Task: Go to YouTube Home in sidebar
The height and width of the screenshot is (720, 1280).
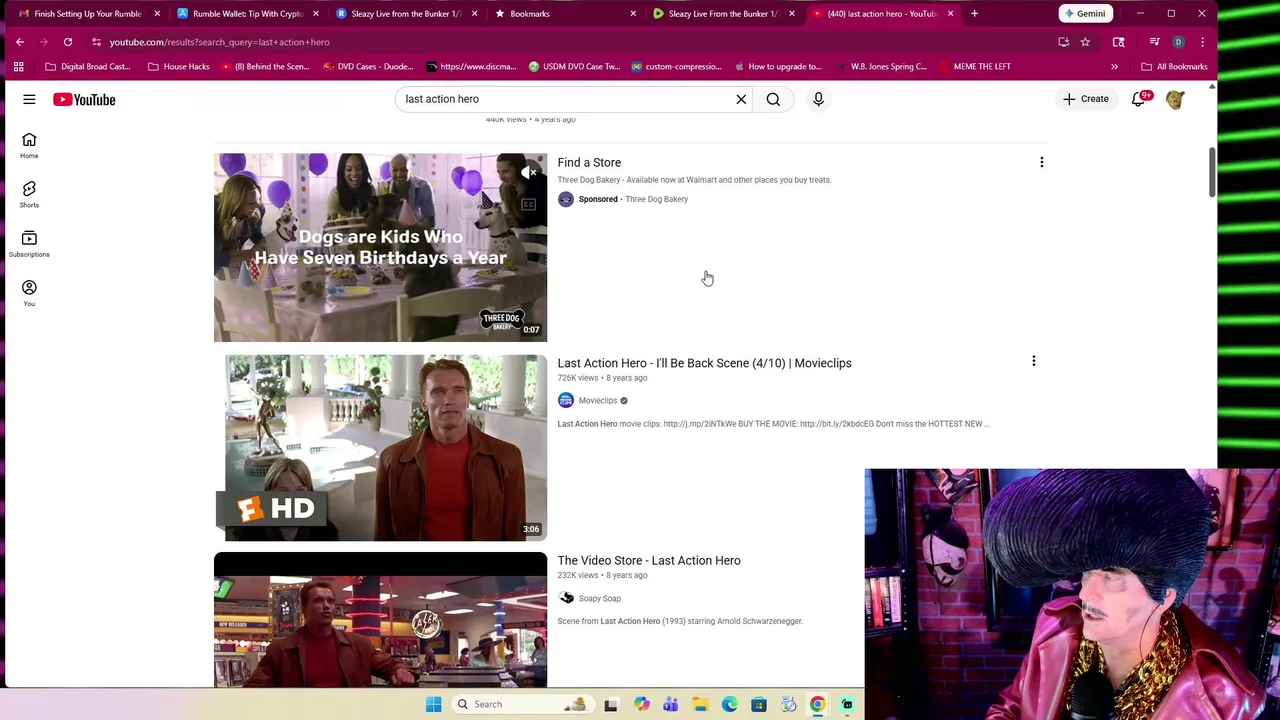Action: point(29,145)
